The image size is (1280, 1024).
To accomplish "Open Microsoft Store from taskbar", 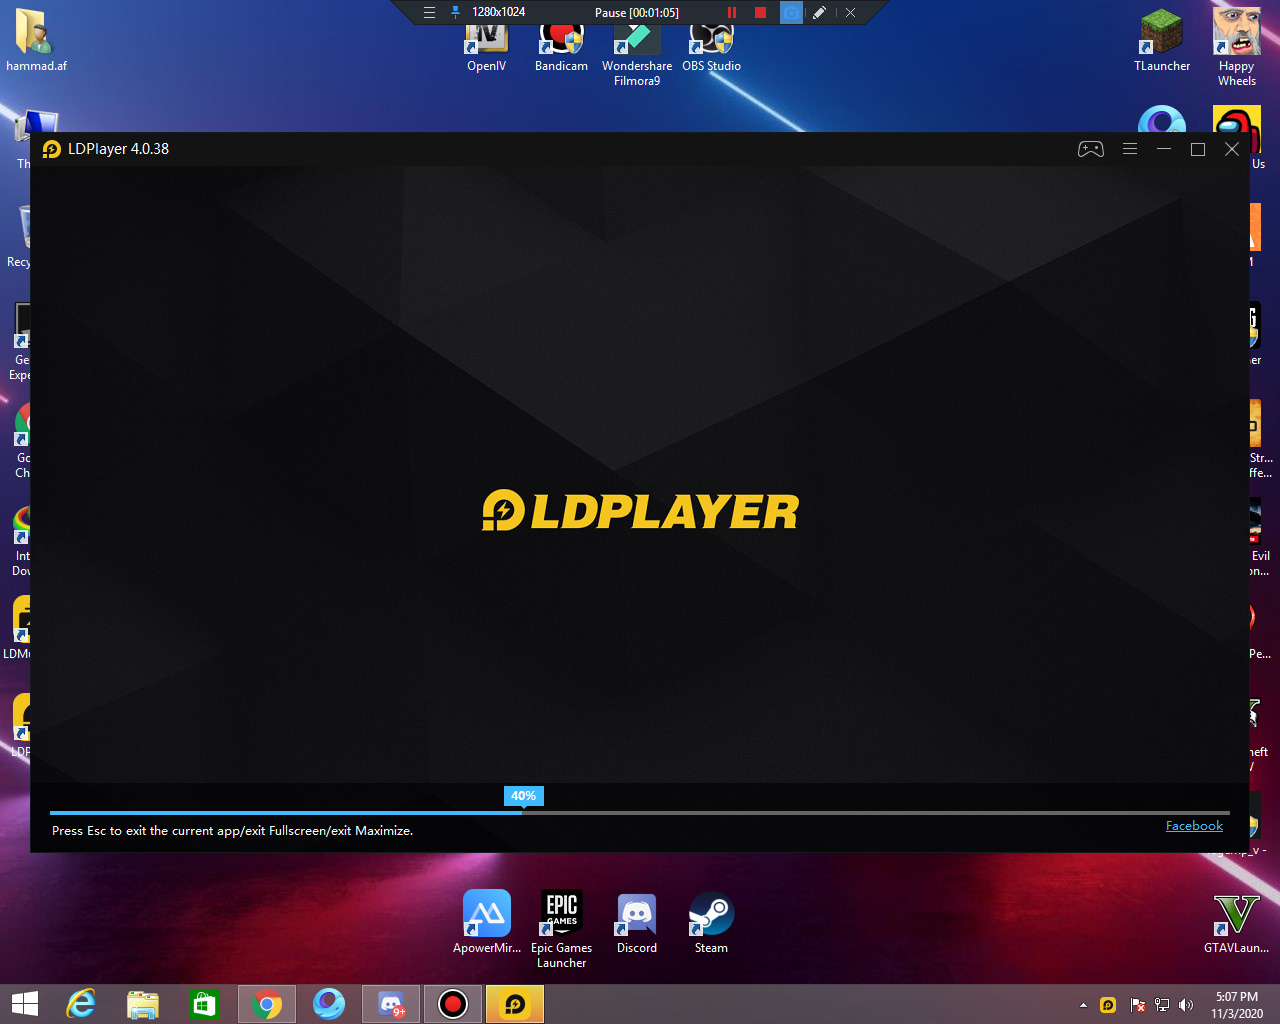I will pos(205,1004).
